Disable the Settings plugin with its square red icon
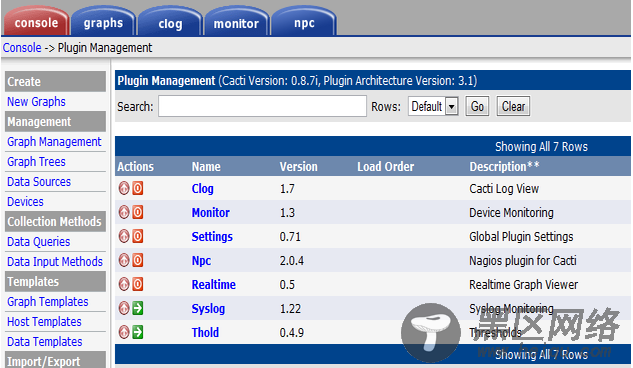 coord(138,236)
